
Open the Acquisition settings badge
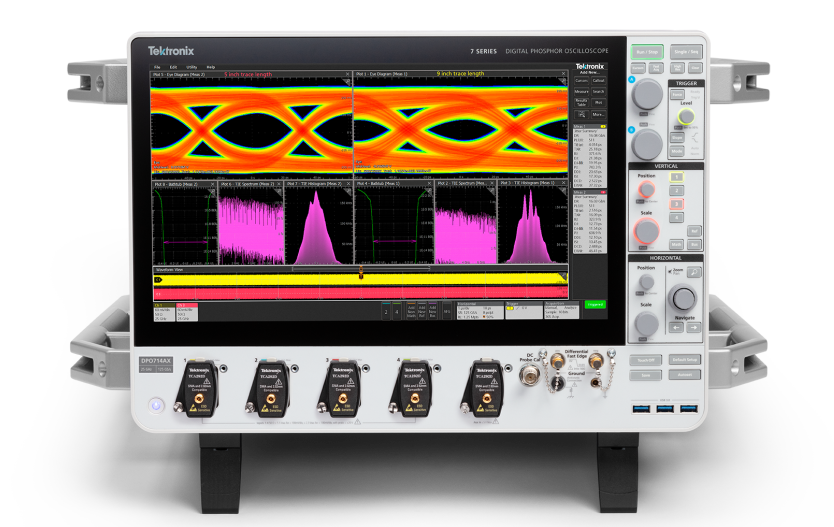[x=561, y=312]
